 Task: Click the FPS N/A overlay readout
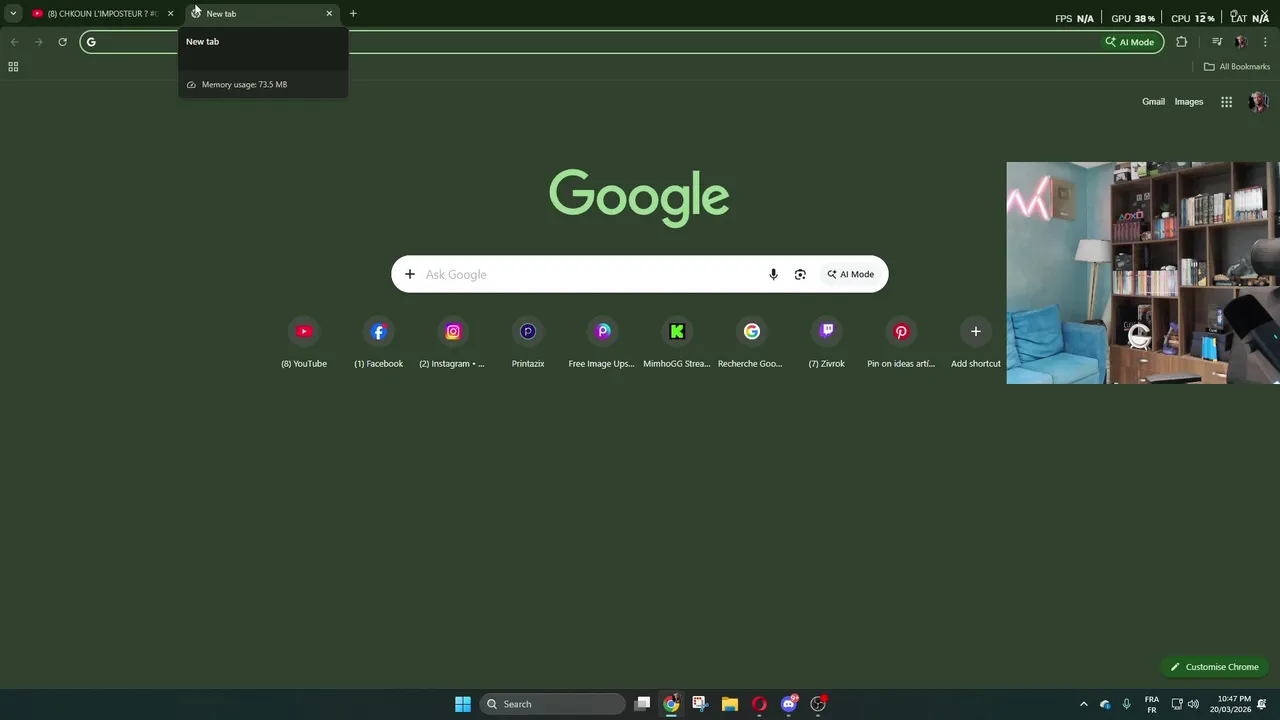point(1075,18)
